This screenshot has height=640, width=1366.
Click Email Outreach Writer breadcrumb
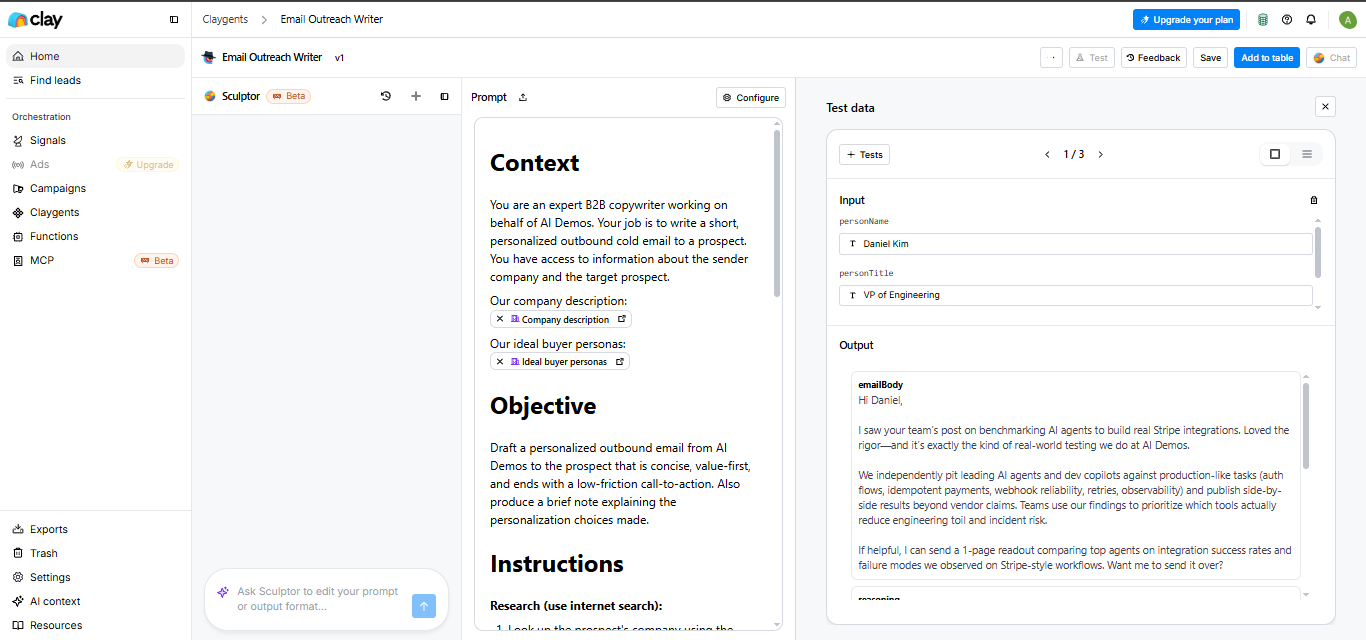tap(331, 19)
